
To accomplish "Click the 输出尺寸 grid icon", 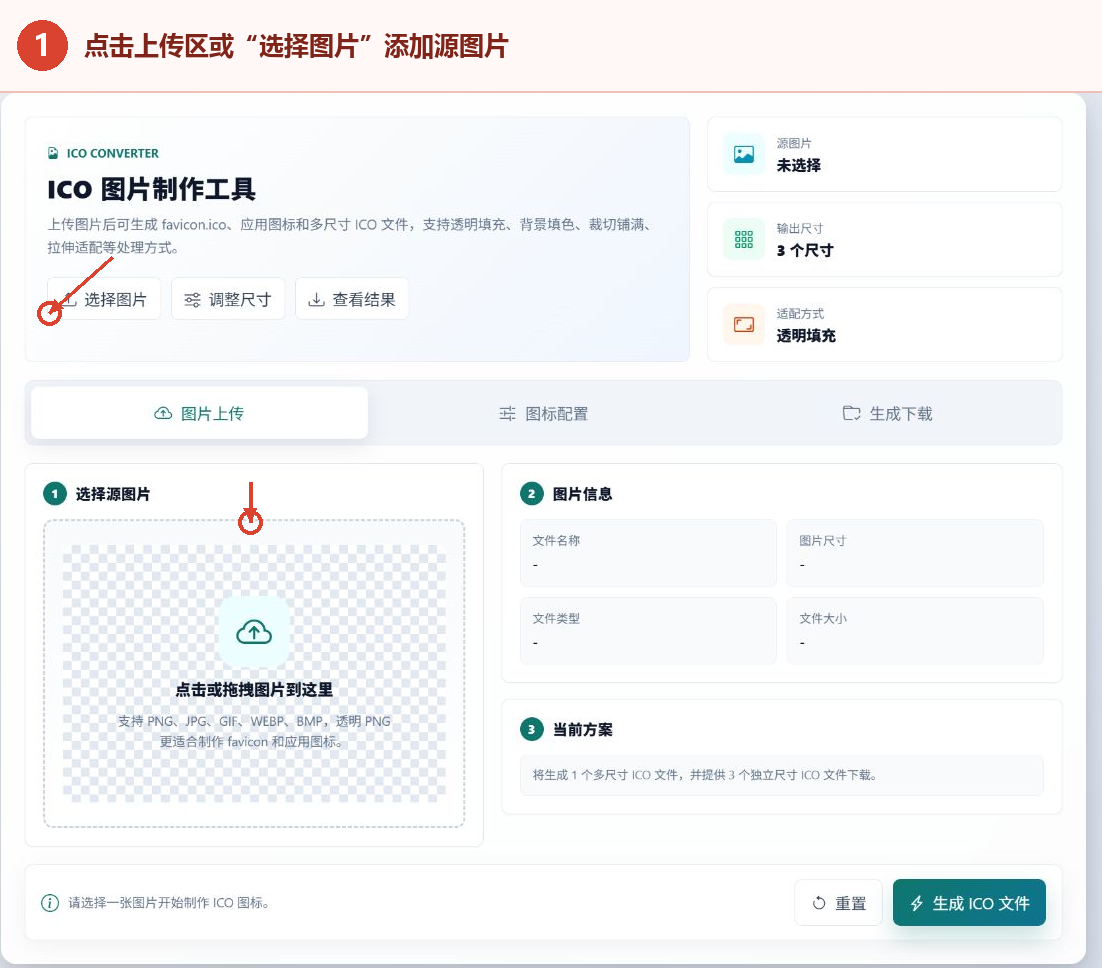I will [744, 240].
